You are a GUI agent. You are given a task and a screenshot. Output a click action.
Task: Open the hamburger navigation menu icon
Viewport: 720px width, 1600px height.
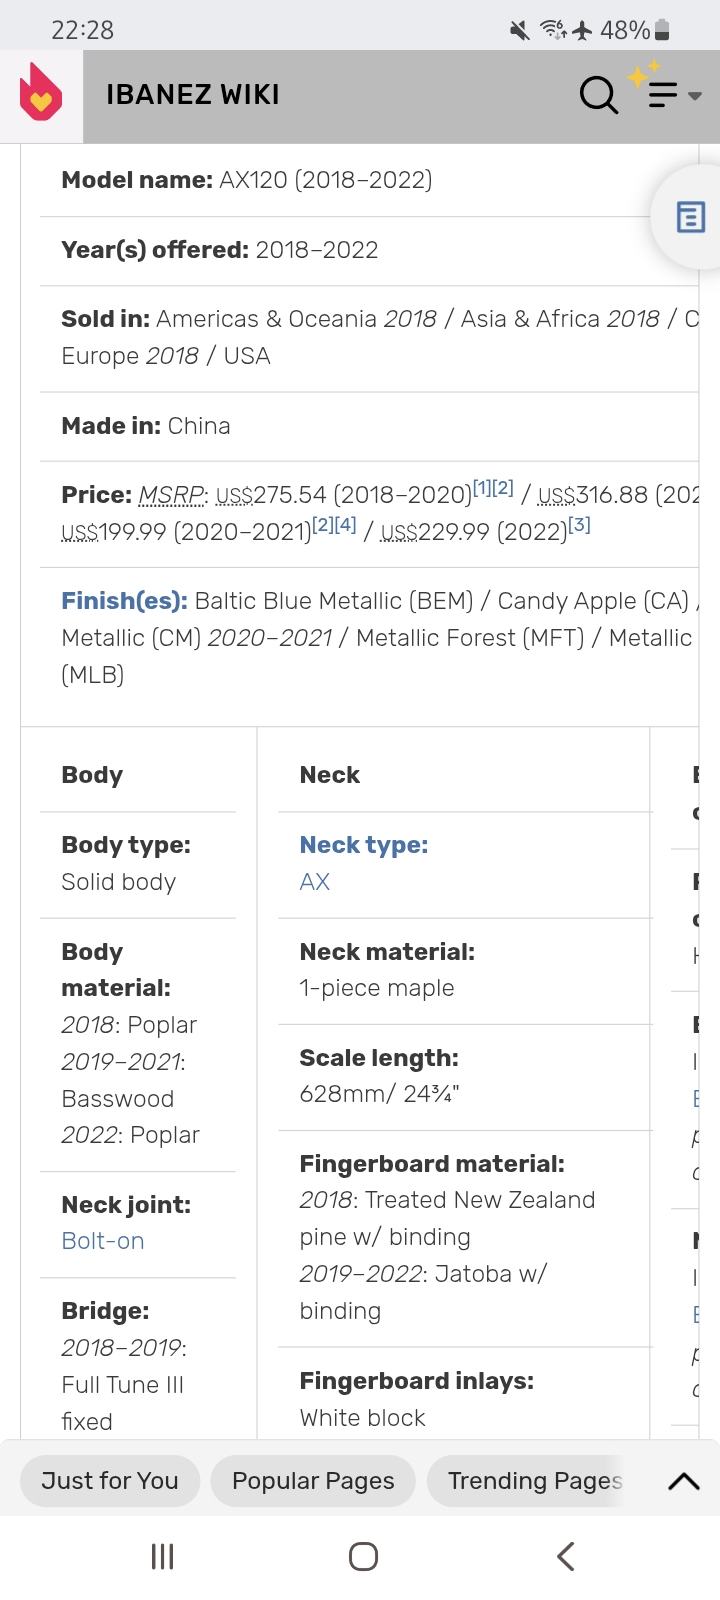click(662, 95)
